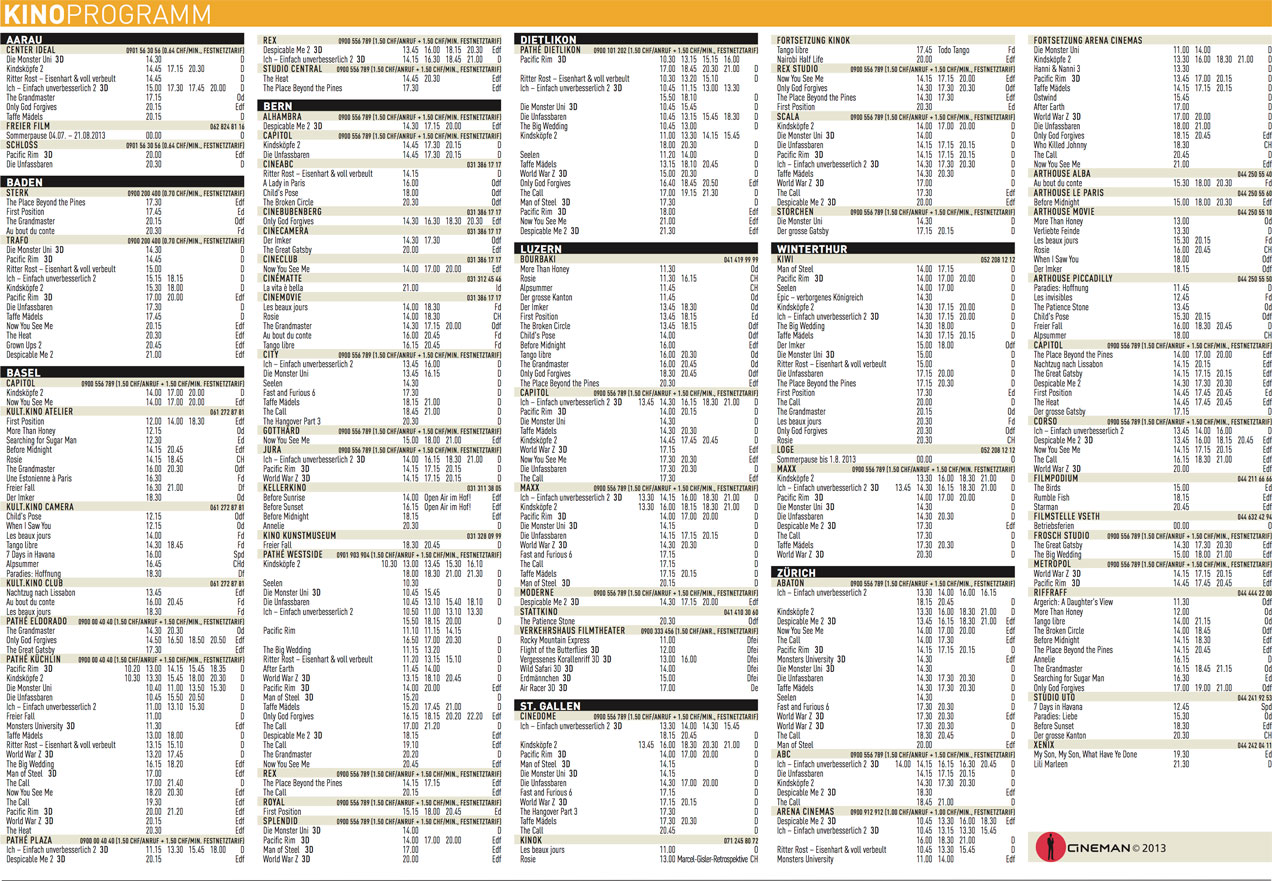Click the STATTKINO cinema name
Viewport: 1272px width, 881px height.
click(538, 611)
